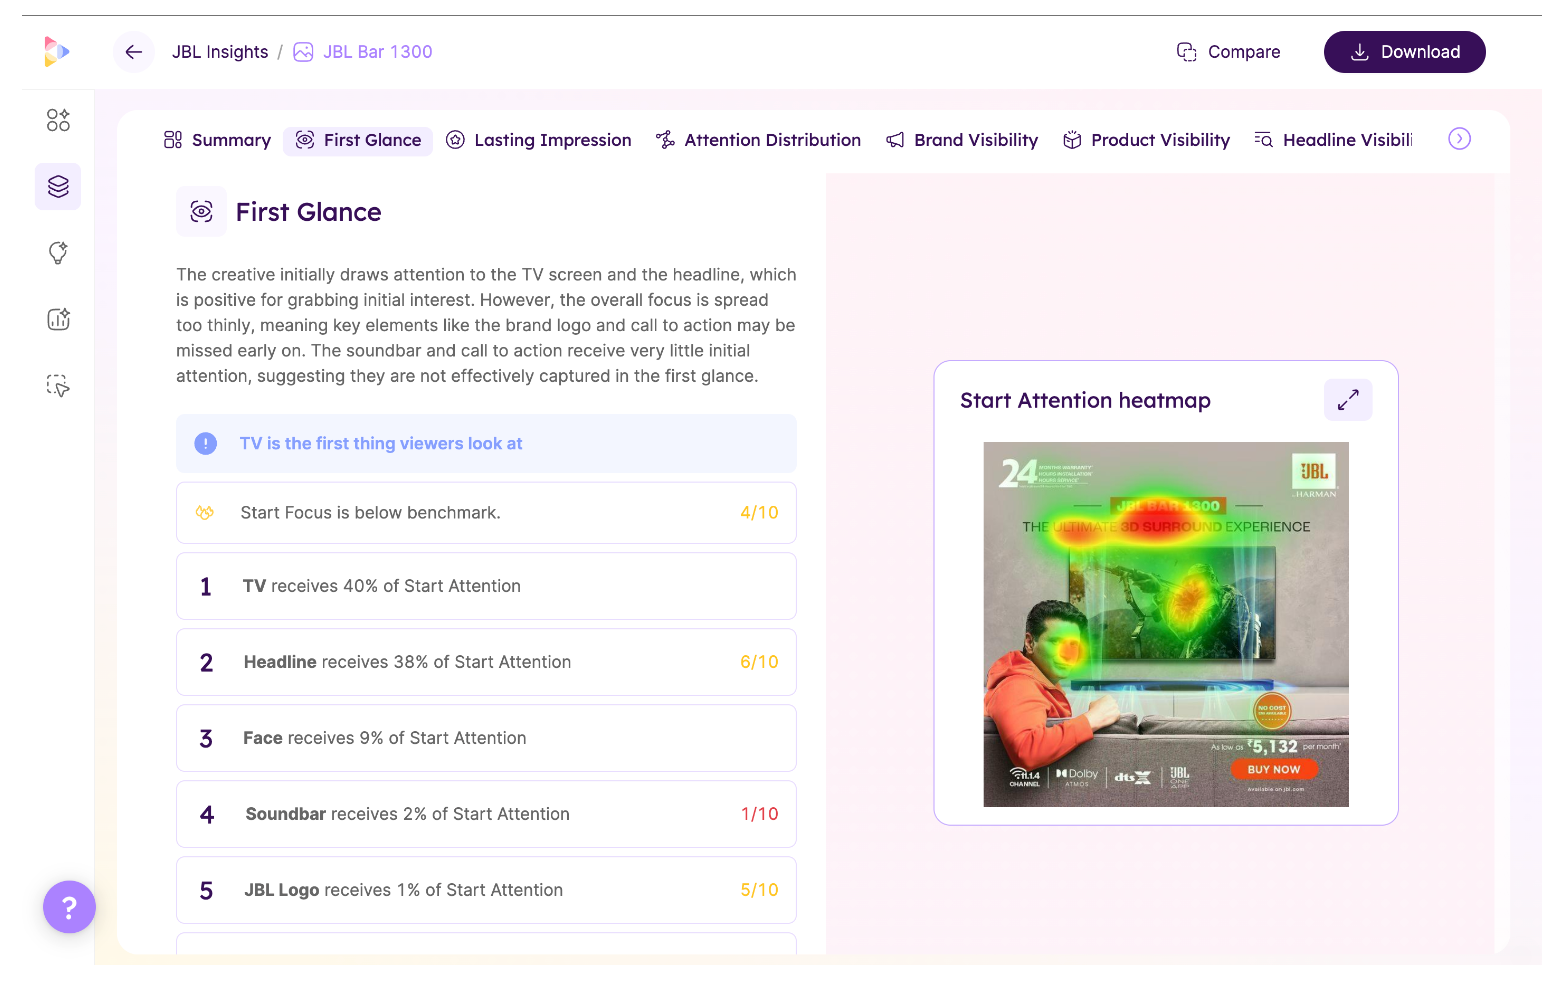Viewport: 1564px width, 992px height.
Task: Click the 5/10 JBL Logo score
Action: [759, 890]
